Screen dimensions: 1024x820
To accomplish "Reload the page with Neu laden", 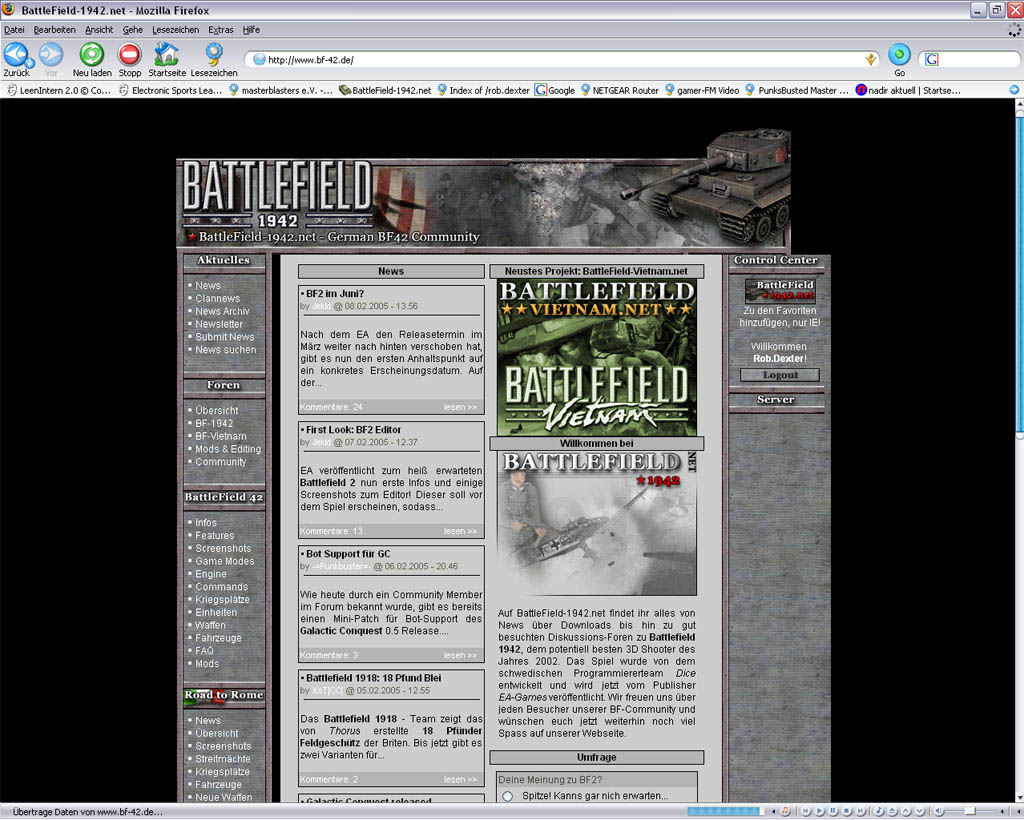I will pos(92,55).
